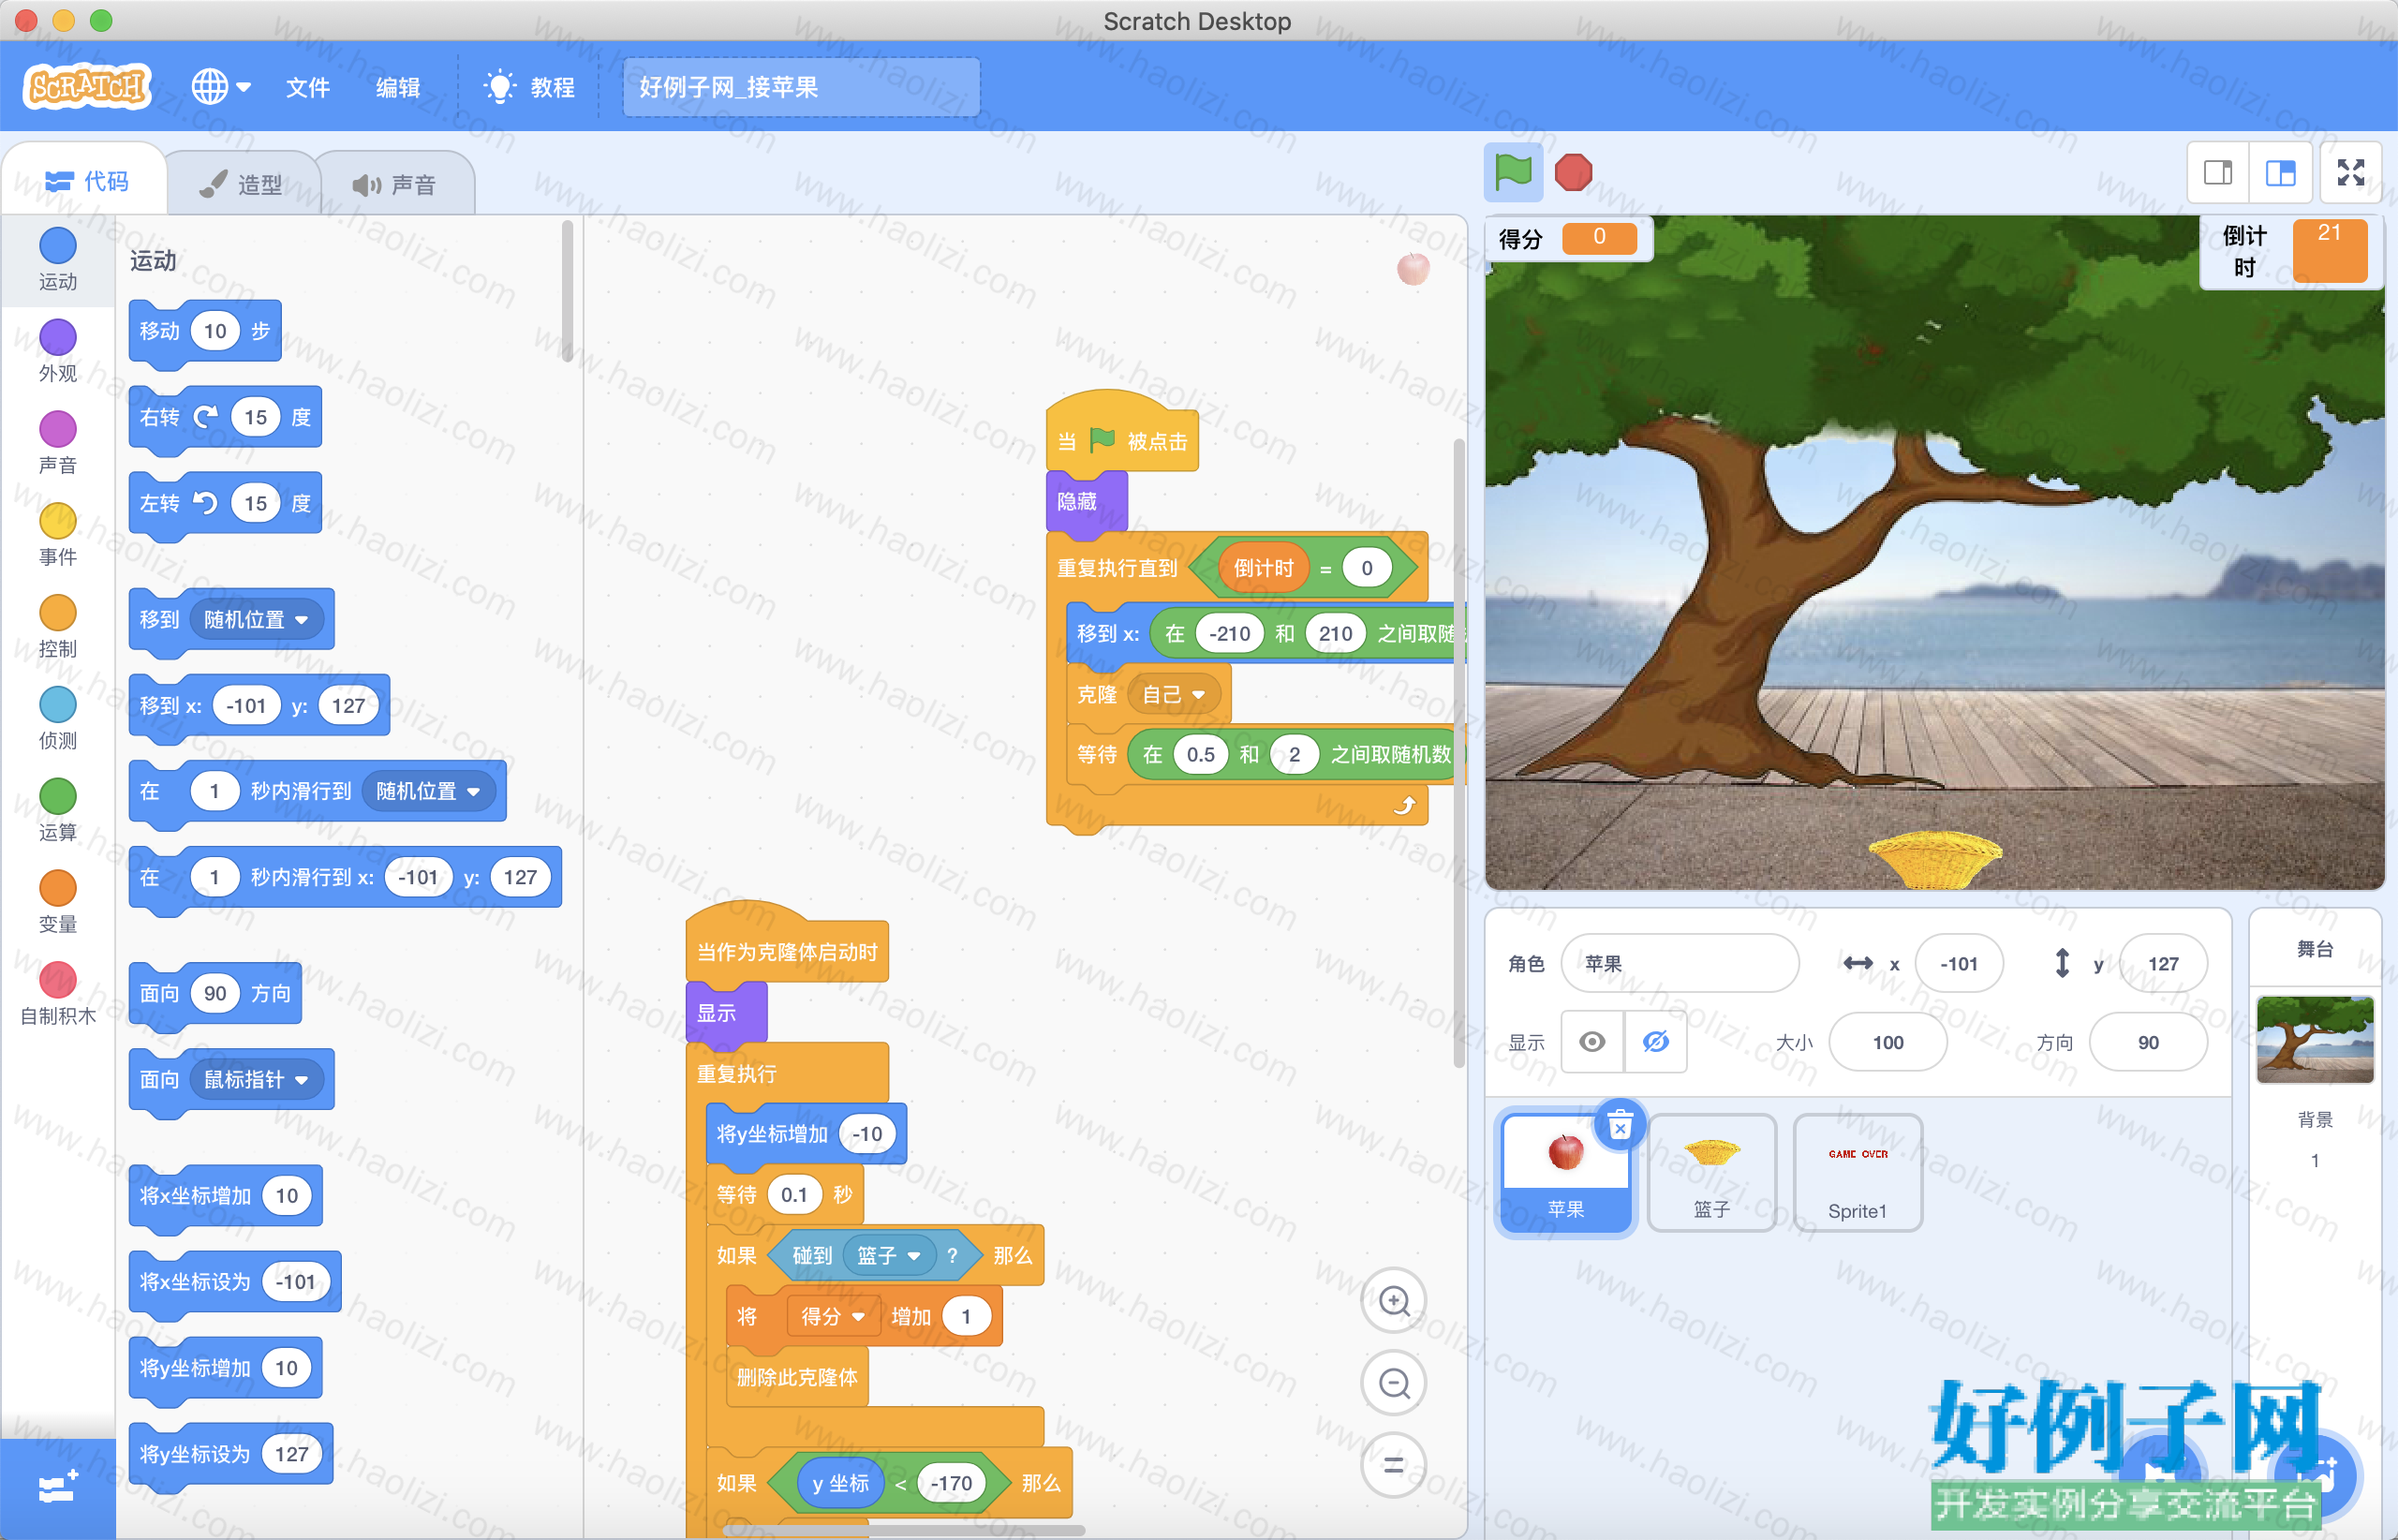Select the Sprite1 thumbnail
Viewport: 2398px width, 1540px height.
point(1858,1174)
